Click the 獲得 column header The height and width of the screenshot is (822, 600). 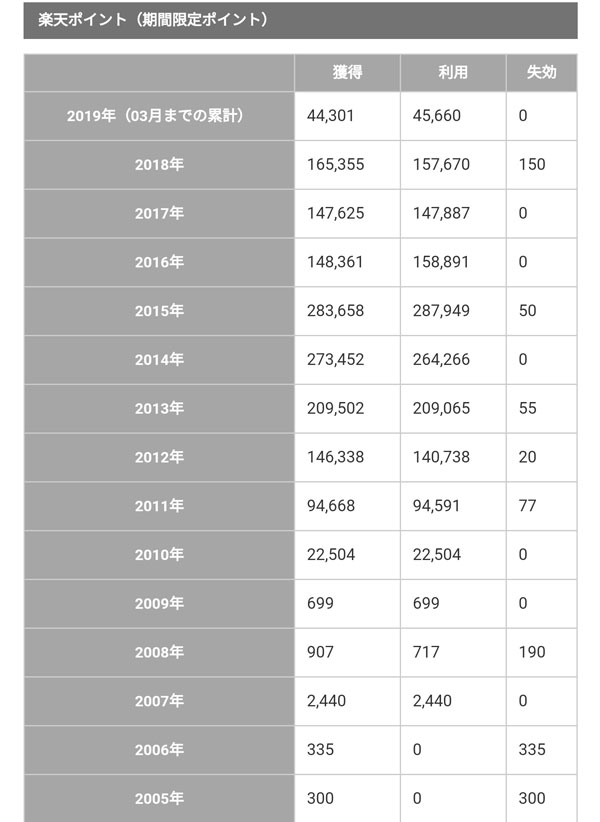(347, 73)
